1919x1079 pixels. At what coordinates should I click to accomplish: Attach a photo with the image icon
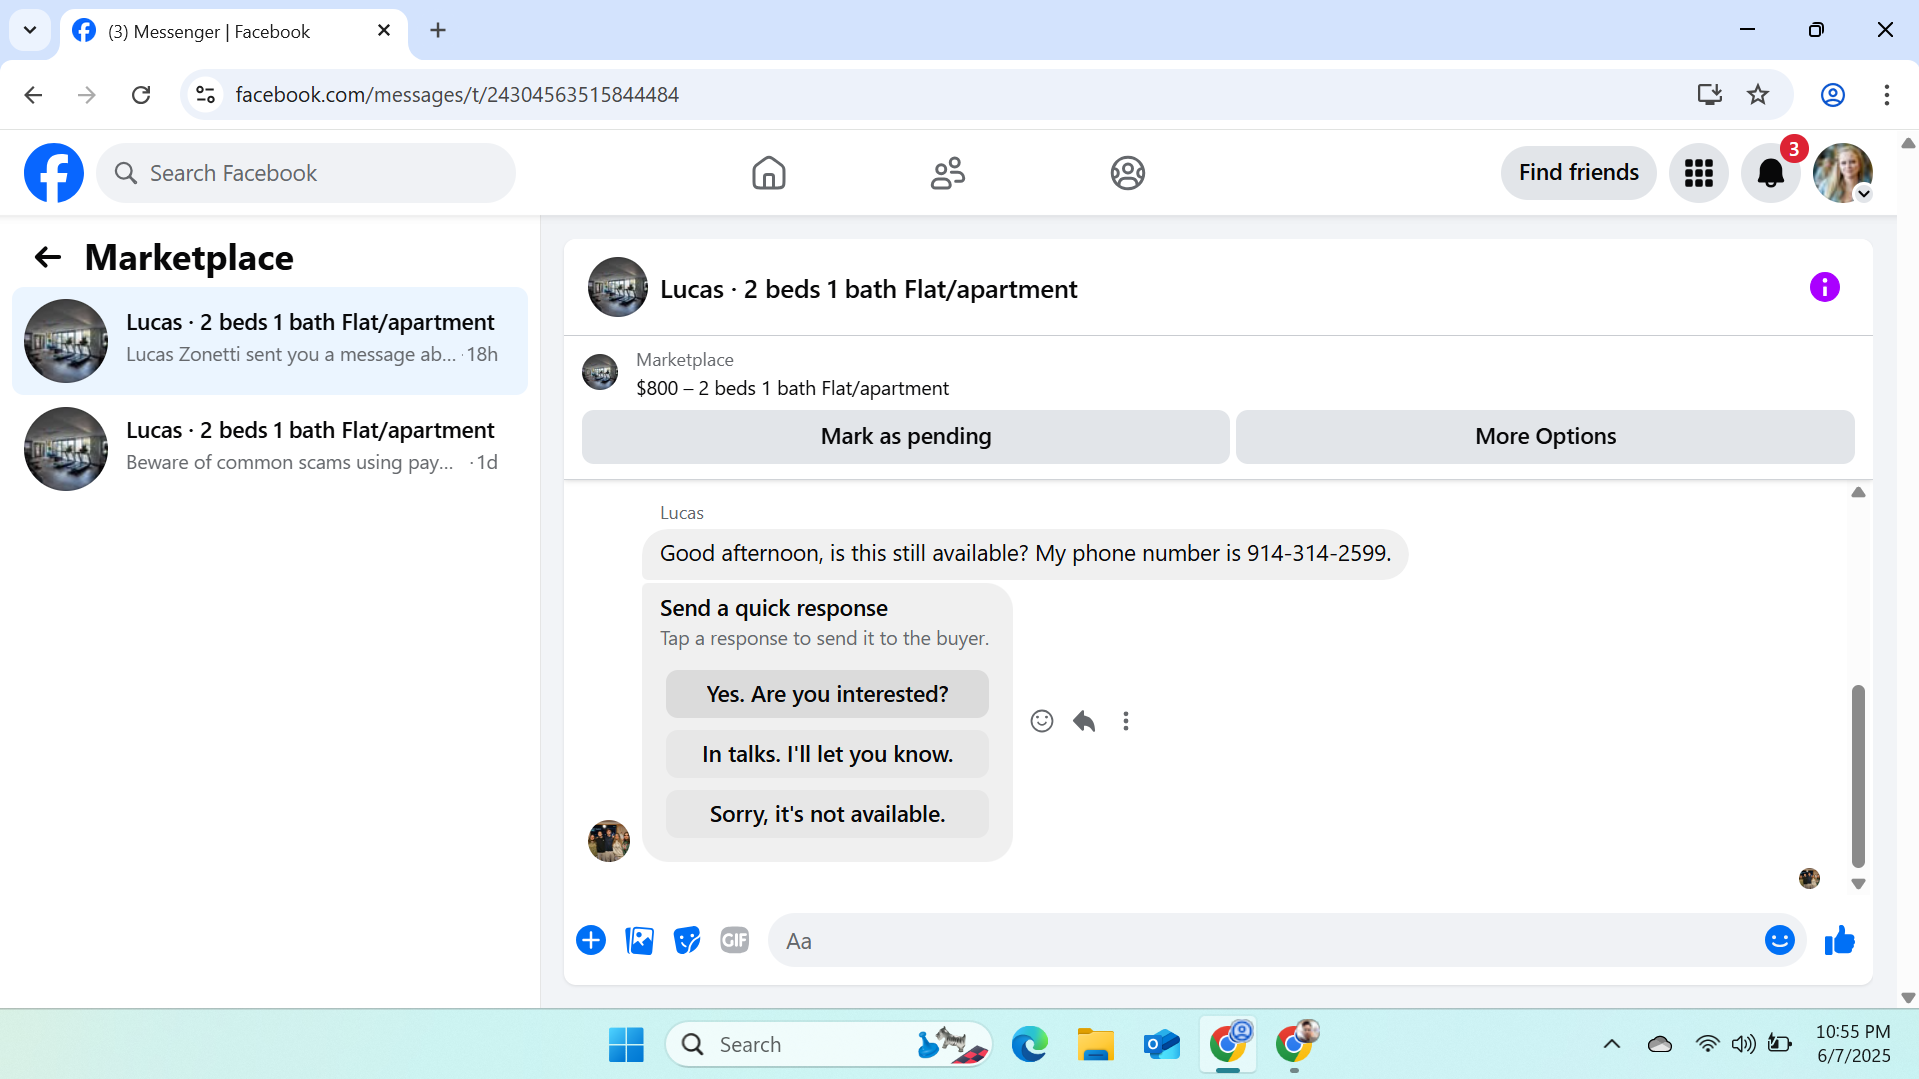(x=639, y=940)
